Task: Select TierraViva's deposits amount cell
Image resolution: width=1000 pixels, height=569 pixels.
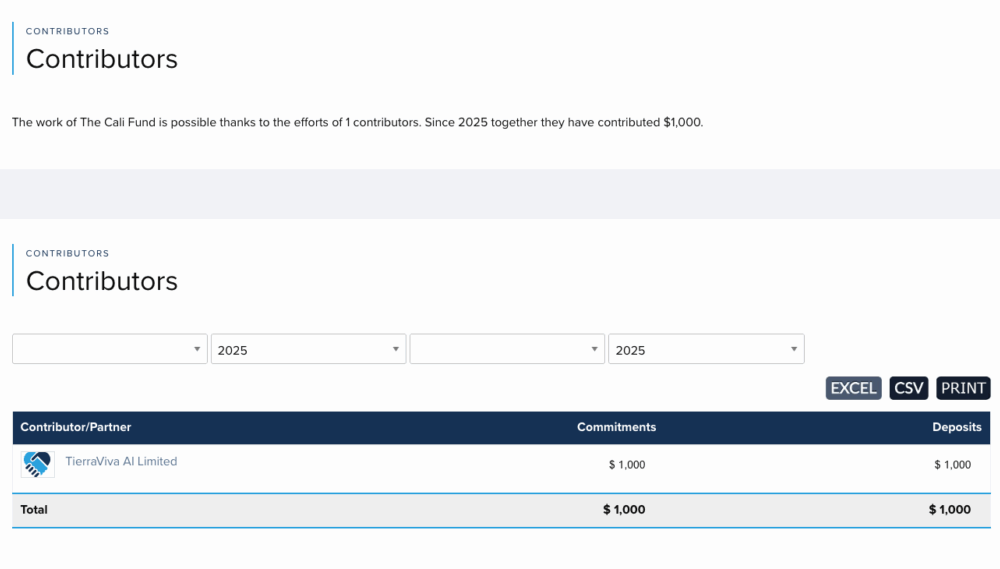Action: pyautogui.click(x=952, y=465)
